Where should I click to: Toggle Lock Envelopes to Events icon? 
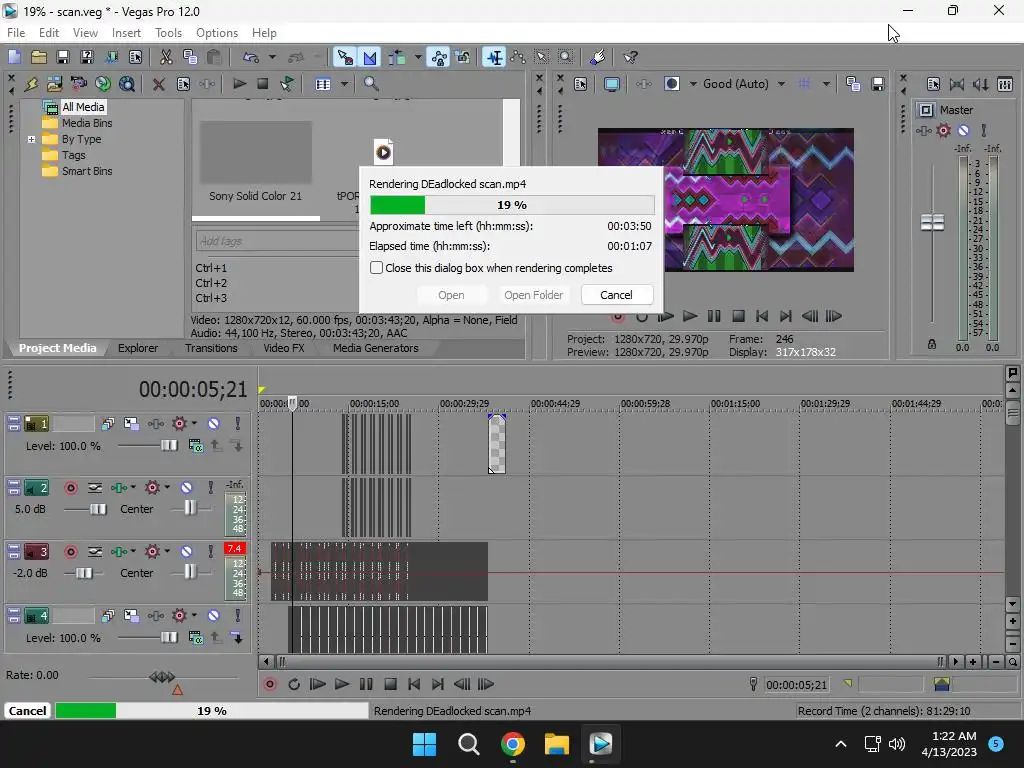coord(464,57)
